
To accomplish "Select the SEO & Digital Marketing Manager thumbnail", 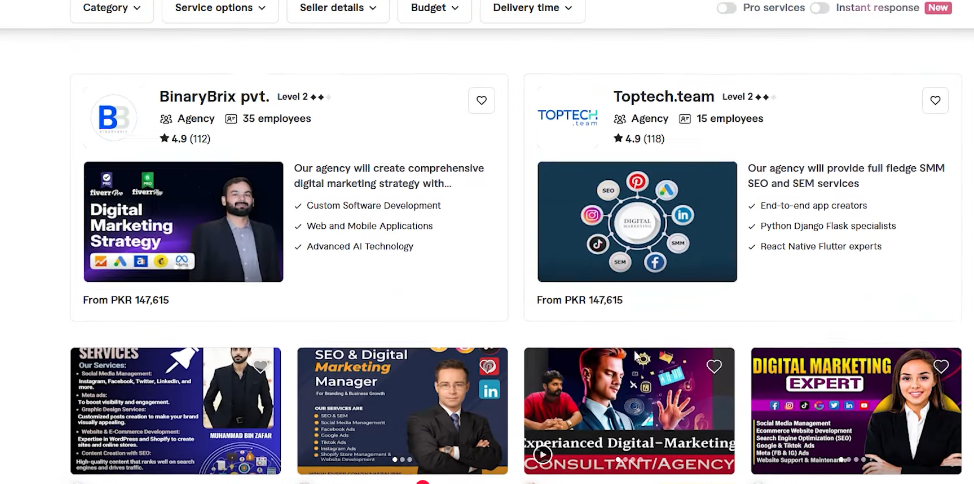I will [x=402, y=411].
